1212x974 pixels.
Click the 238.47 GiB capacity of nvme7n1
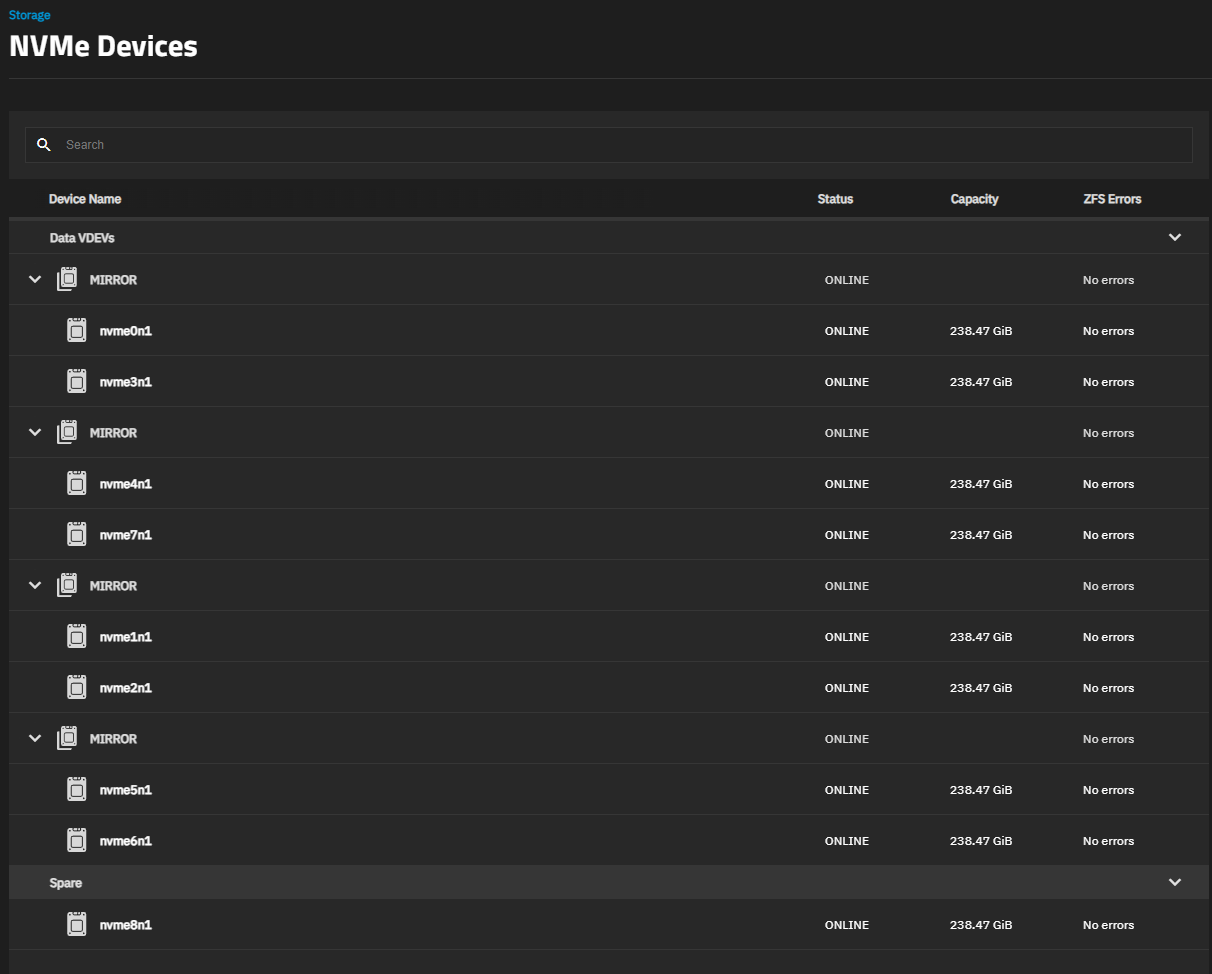pos(981,535)
